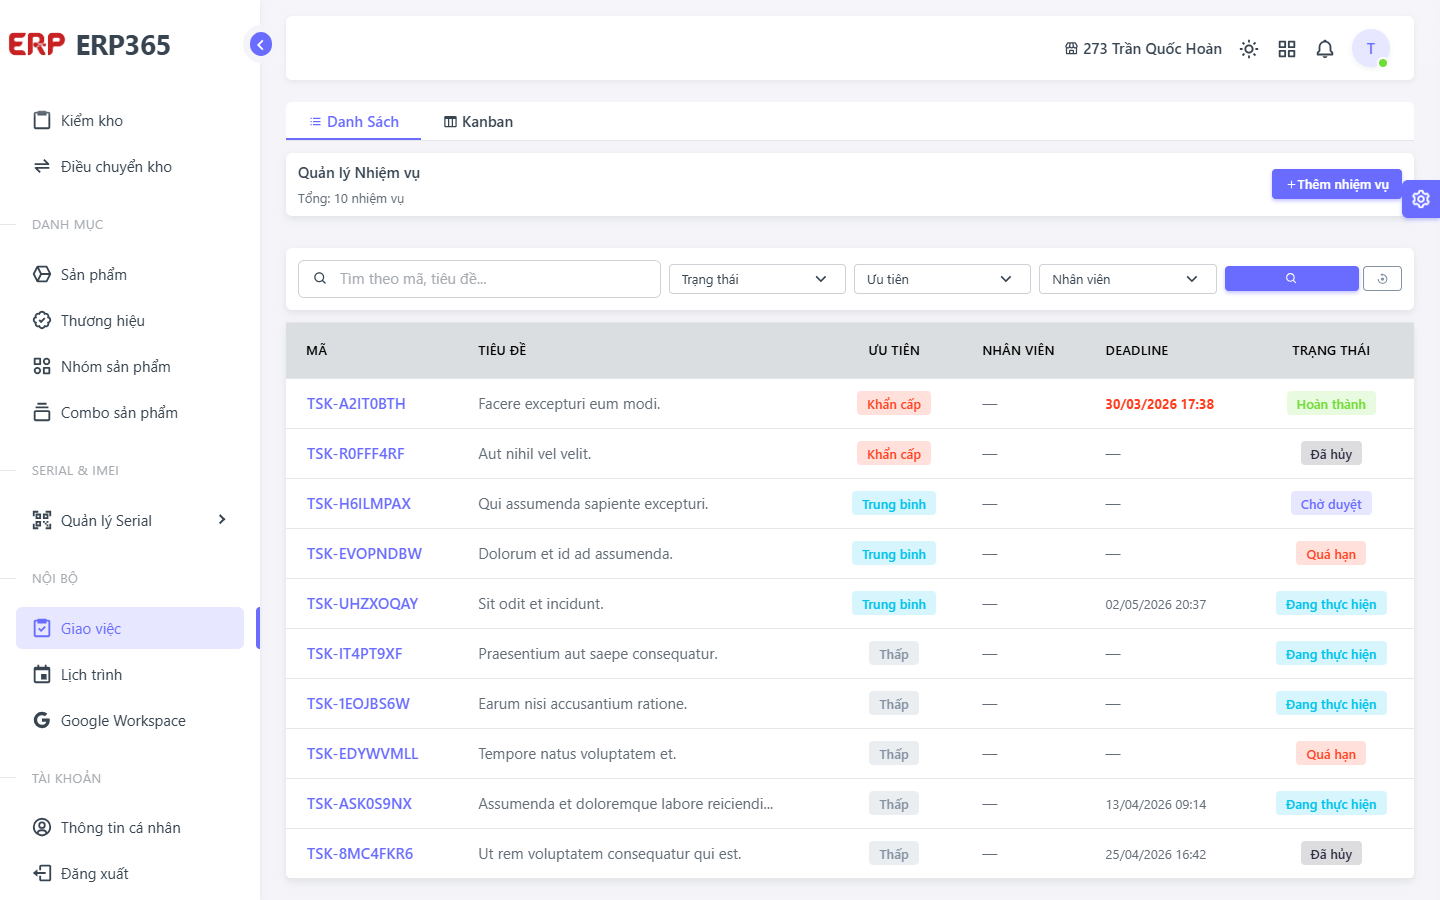Open task link TSK-A2IT0BTH
The height and width of the screenshot is (900, 1440).
click(x=356, y=404)
